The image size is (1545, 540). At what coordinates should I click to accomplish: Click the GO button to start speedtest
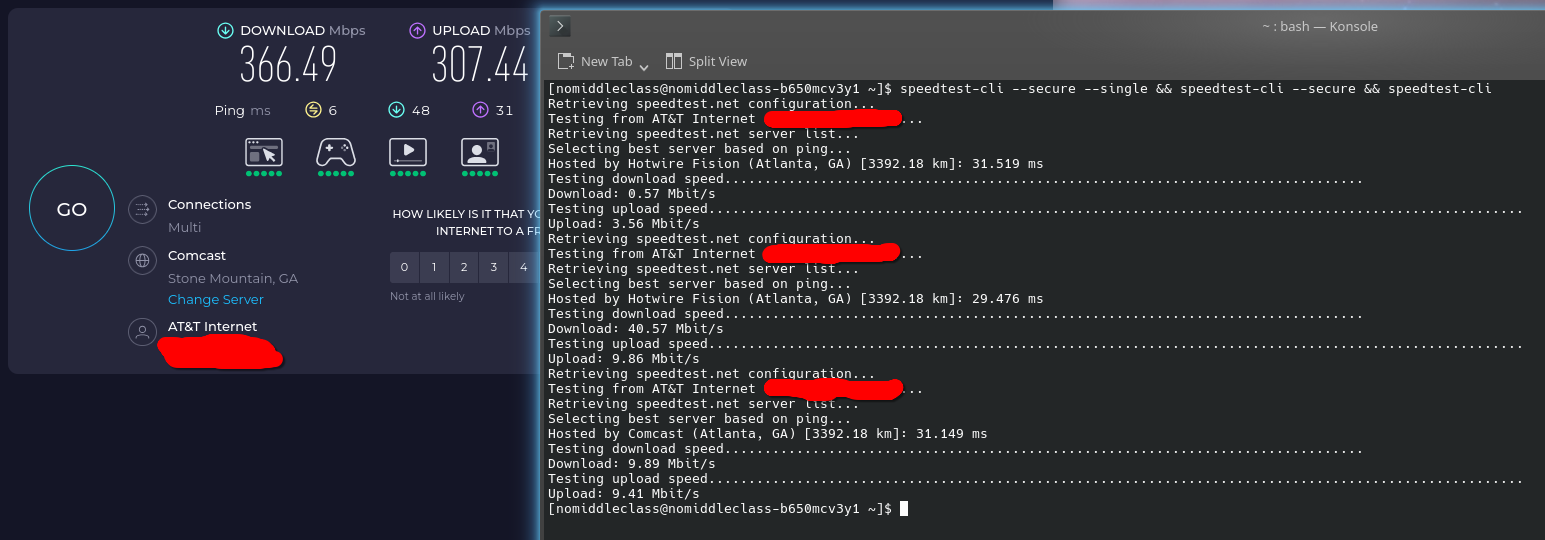[x=72, y=209]
